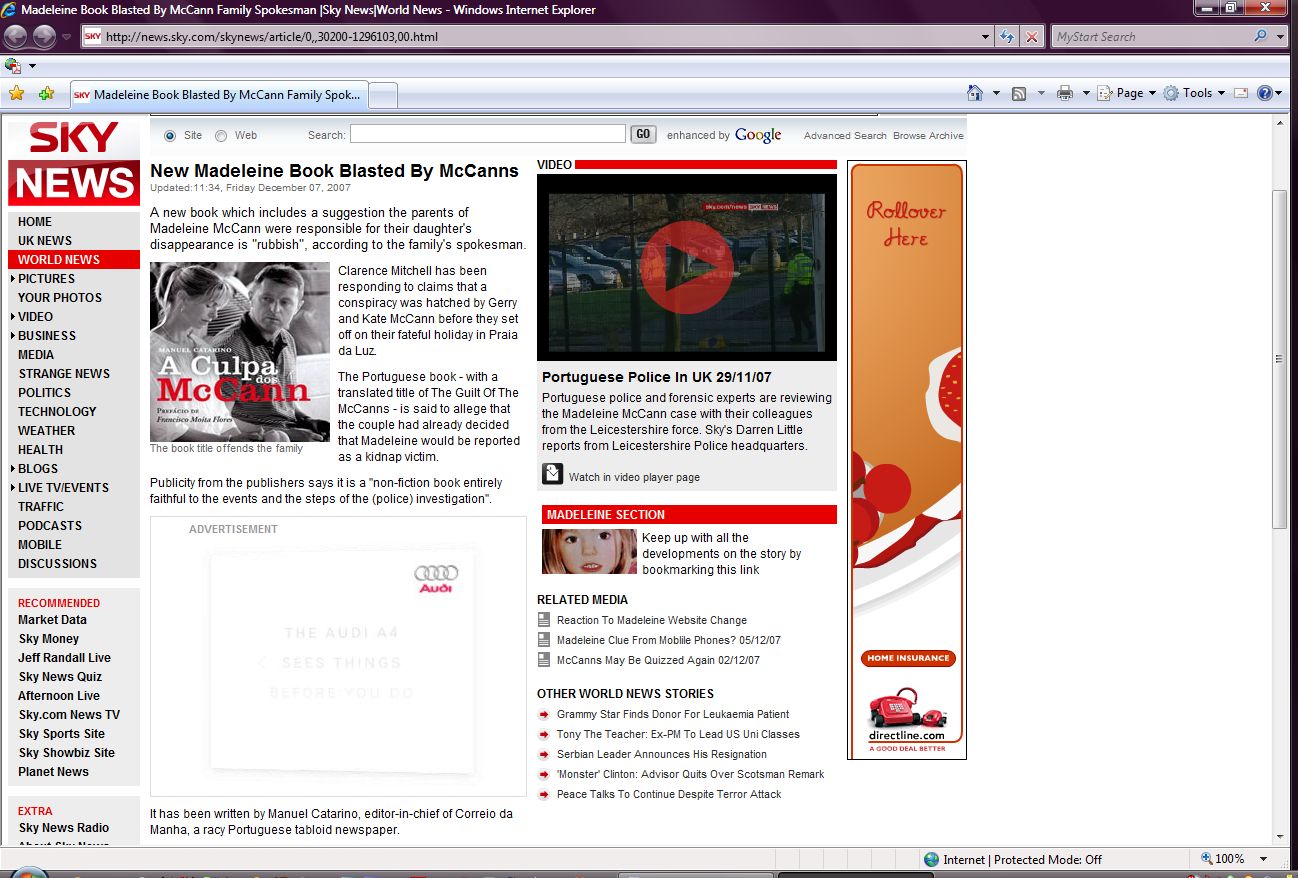This screenshot has height=878, width=1298.
Task: Open the Tools dropdown menu
Action: pyautogui.click(x=1196, y=93)
